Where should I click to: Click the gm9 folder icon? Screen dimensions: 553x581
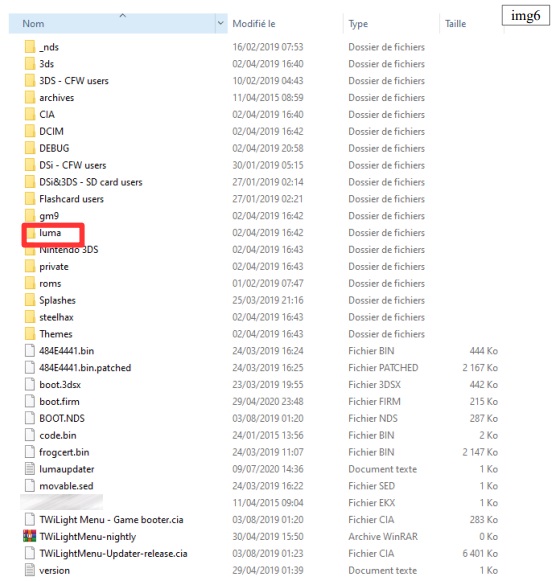30,216
